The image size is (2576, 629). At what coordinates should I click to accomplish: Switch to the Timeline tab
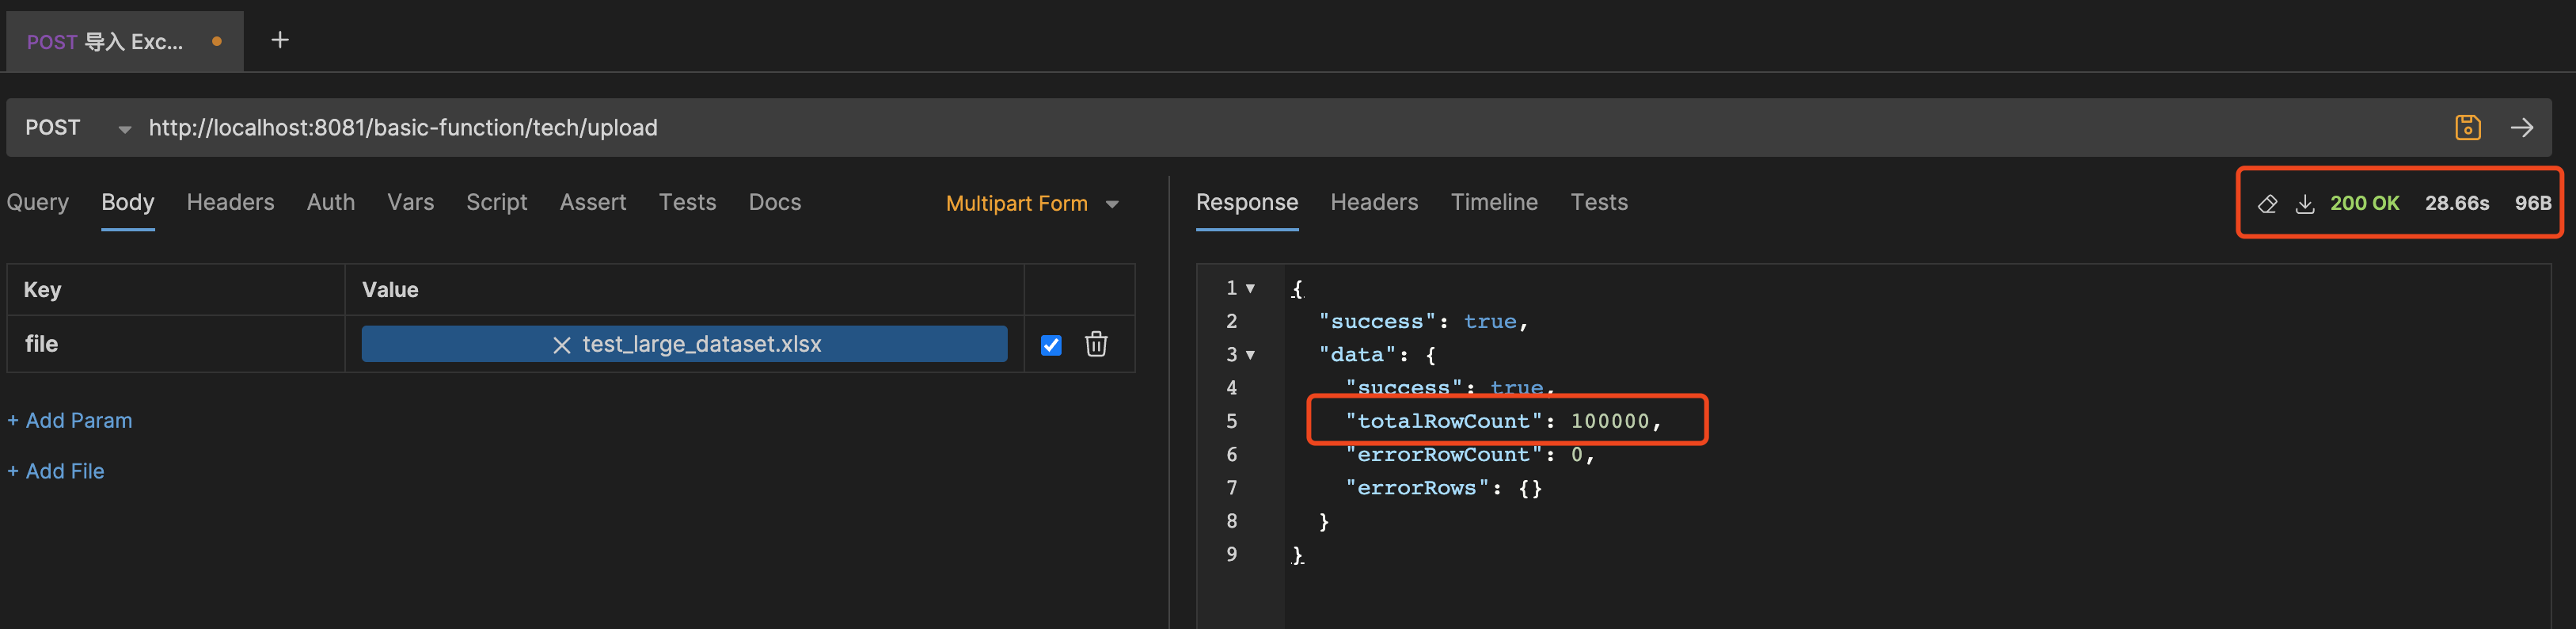1494,202
